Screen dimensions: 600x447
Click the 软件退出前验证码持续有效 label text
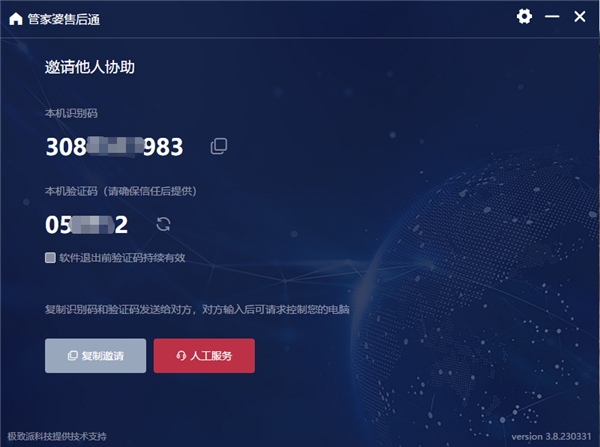pos(122,258)
